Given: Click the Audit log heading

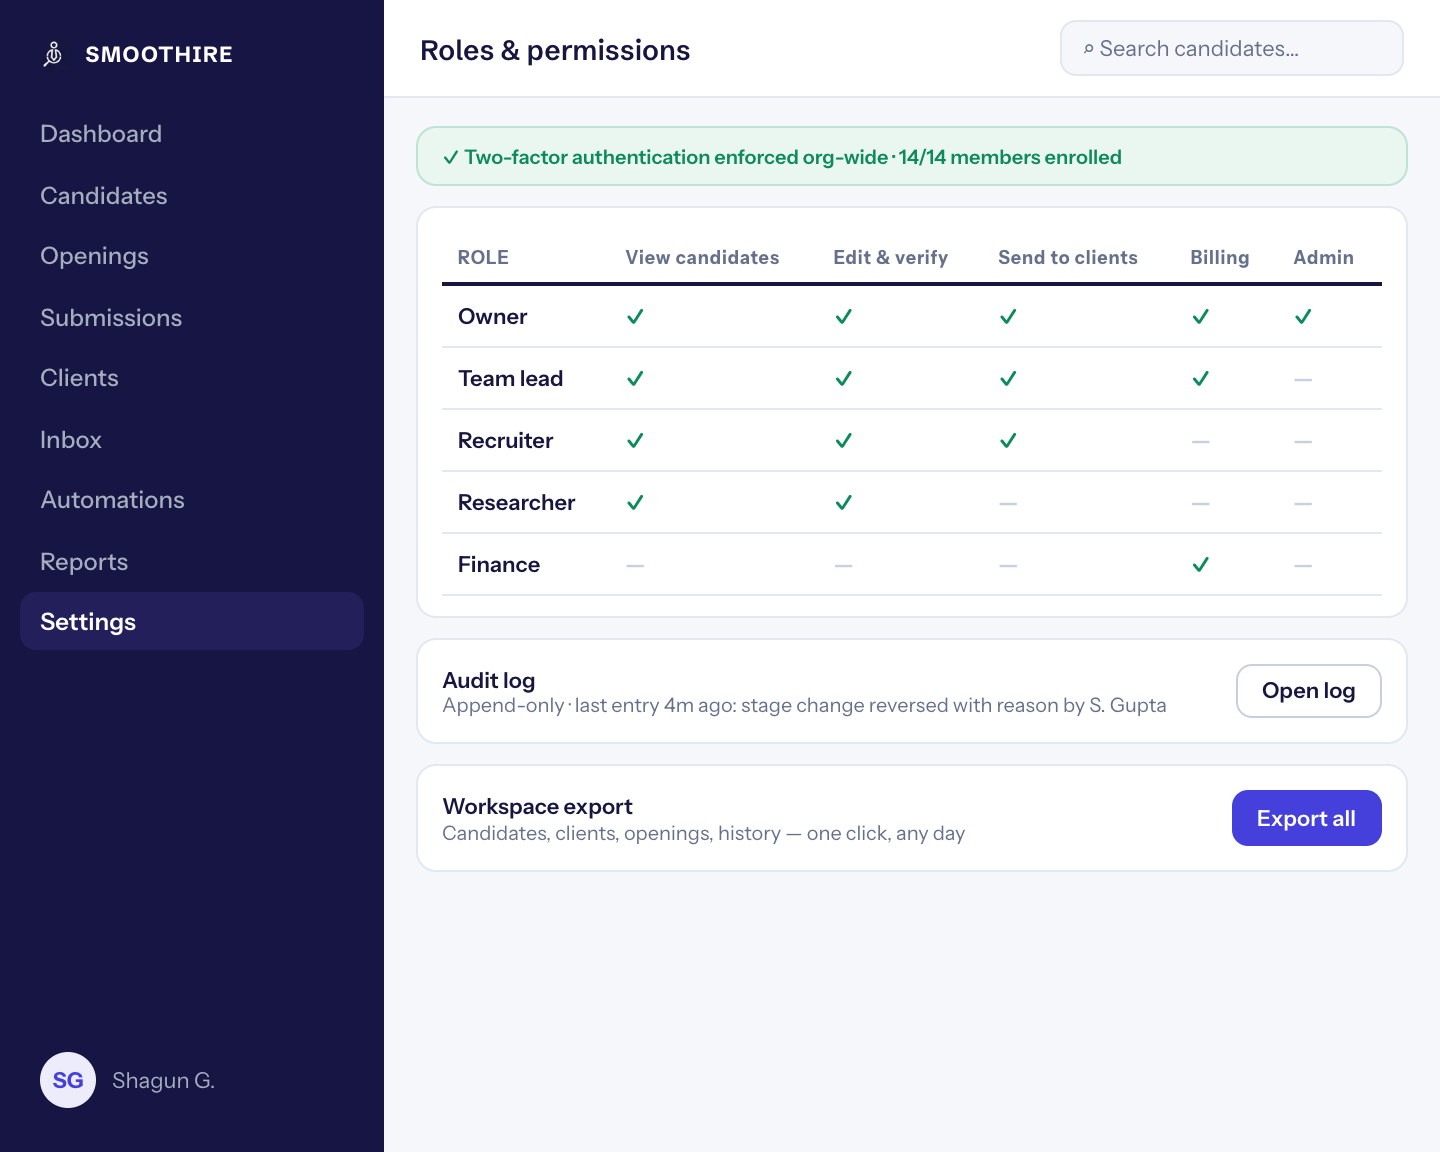Looking at the screenshot, I should coord(488,680).
